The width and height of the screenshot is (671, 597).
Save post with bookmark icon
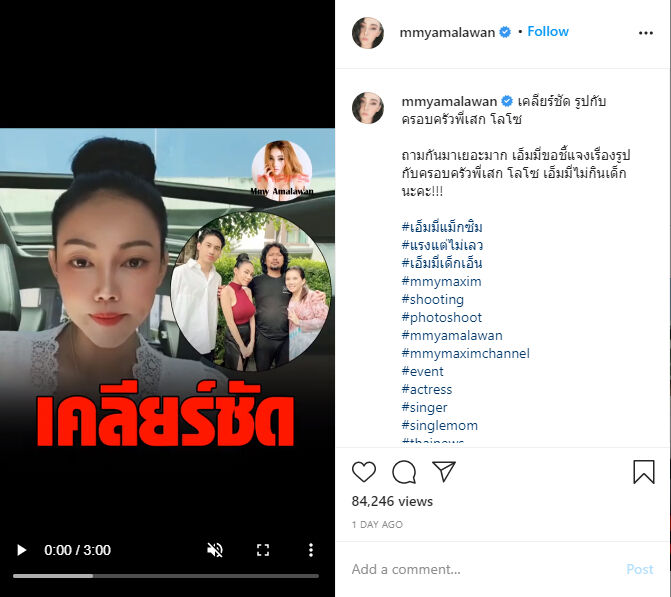(644, 472)
